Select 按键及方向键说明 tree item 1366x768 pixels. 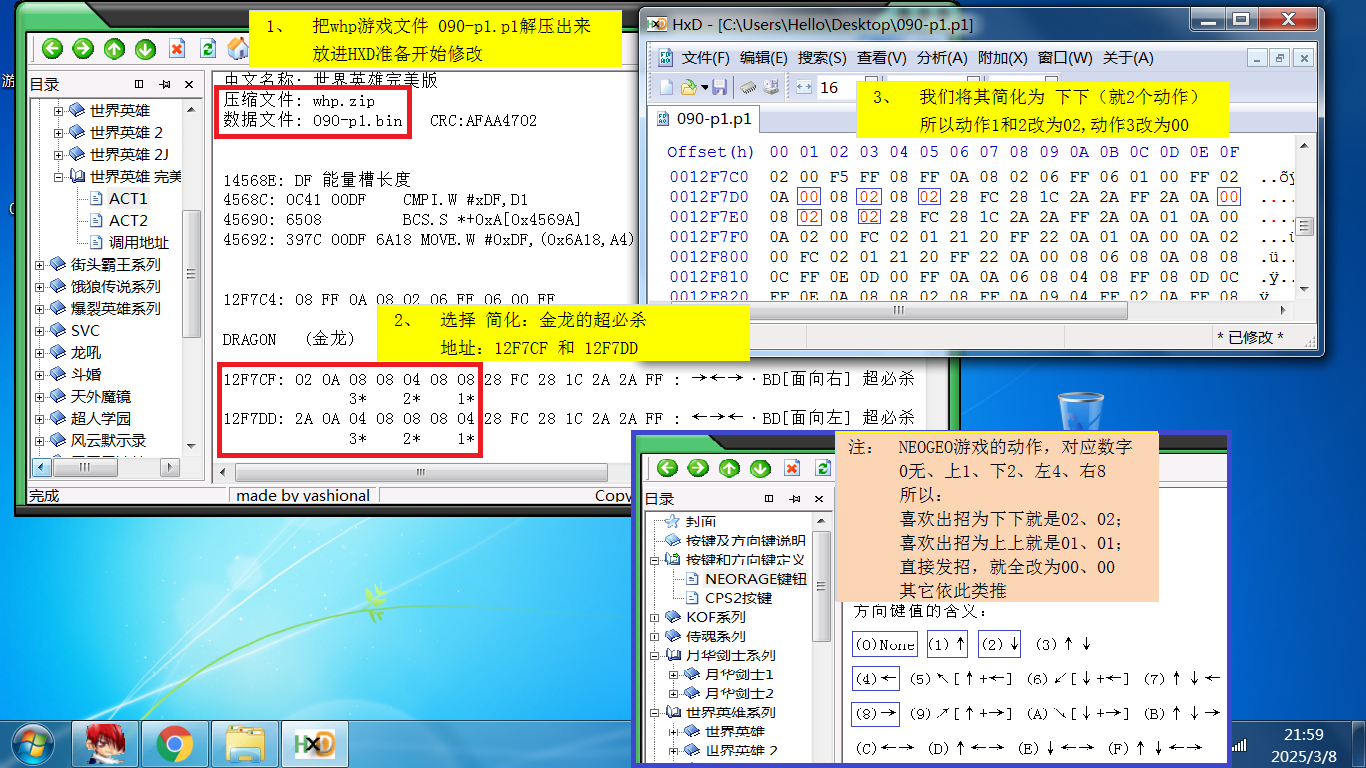pos(745,540)
